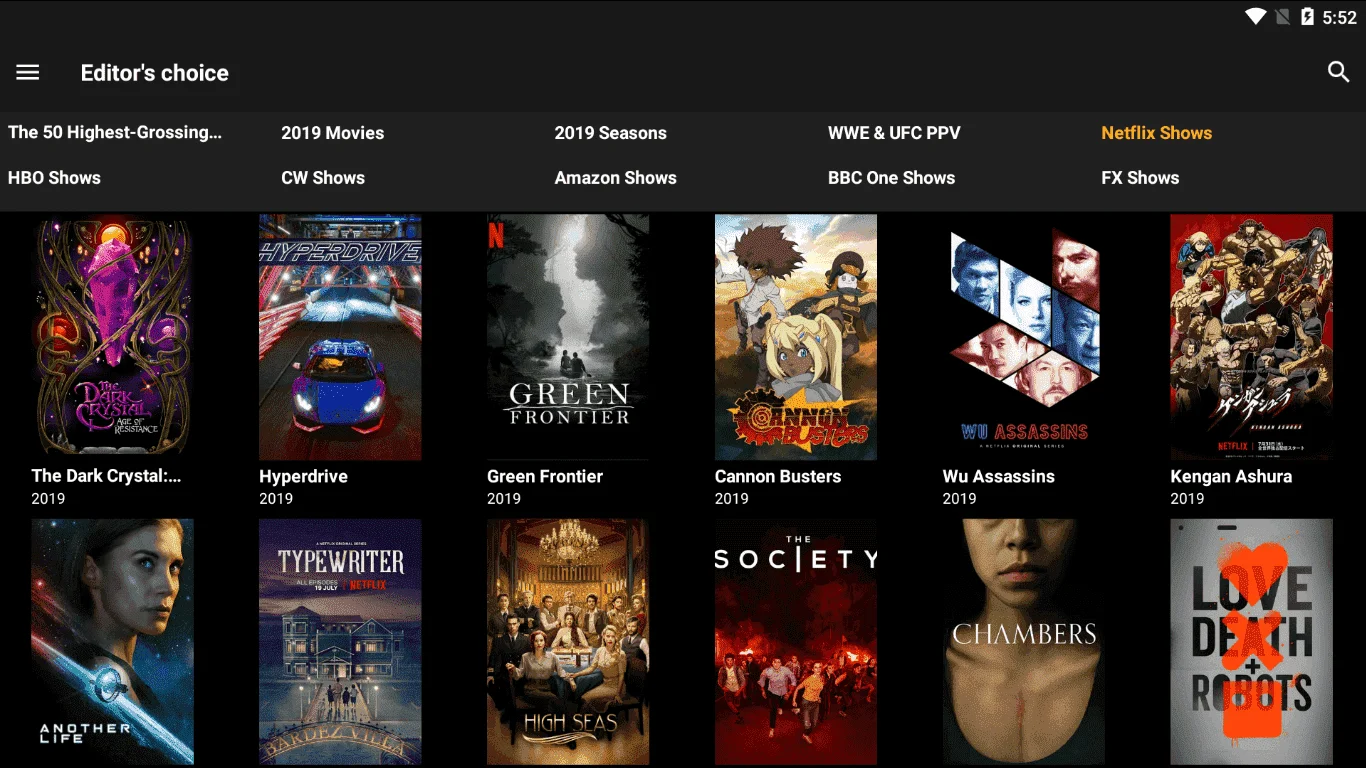This screenshot has height=768, width=1366.
Task: Click the 2019 year under Cannon Busters
Action: tap(732, 498)
